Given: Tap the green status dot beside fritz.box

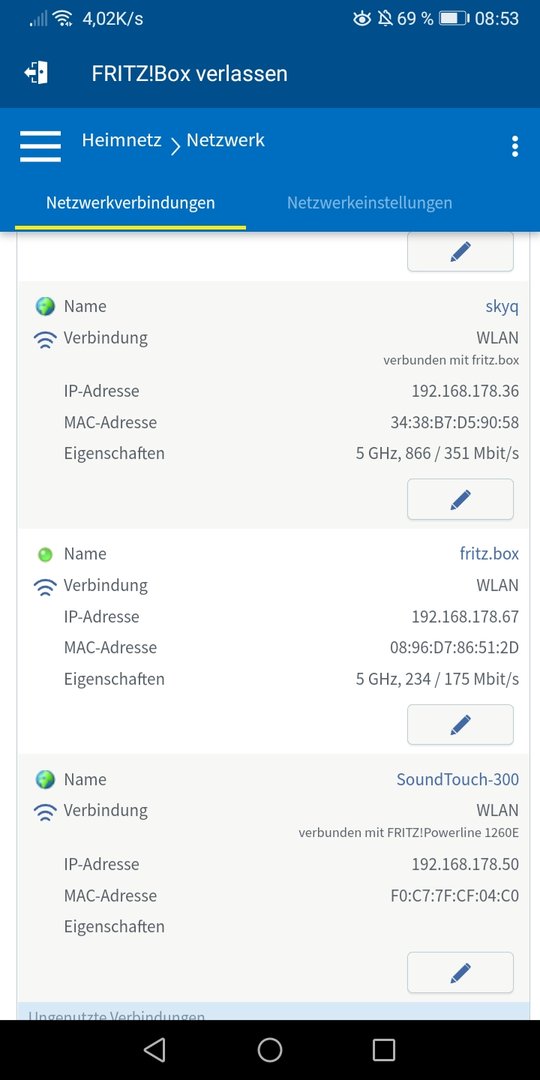Looking at the screenshot, I should (45, 554).
